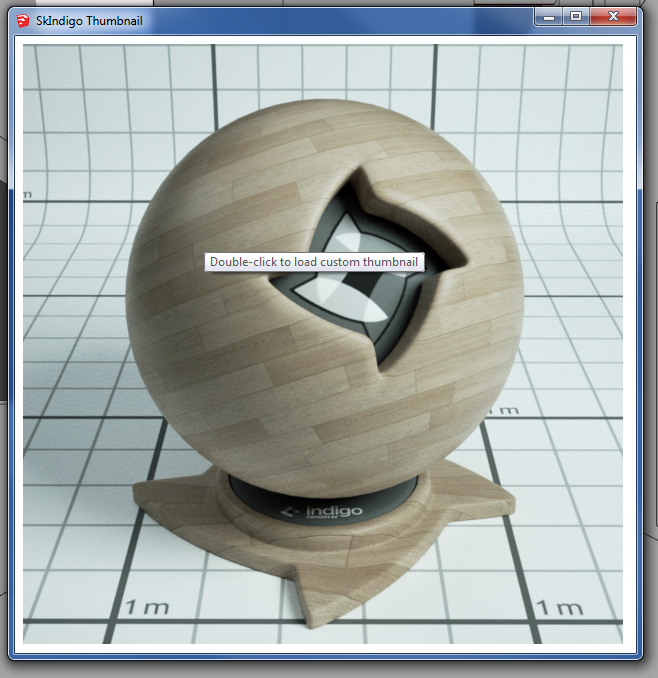The width and height of the screenshot is (658, 678).
Task: Maximize the SkIndigo Thumbnail window
Action: [x=575, y=16]
